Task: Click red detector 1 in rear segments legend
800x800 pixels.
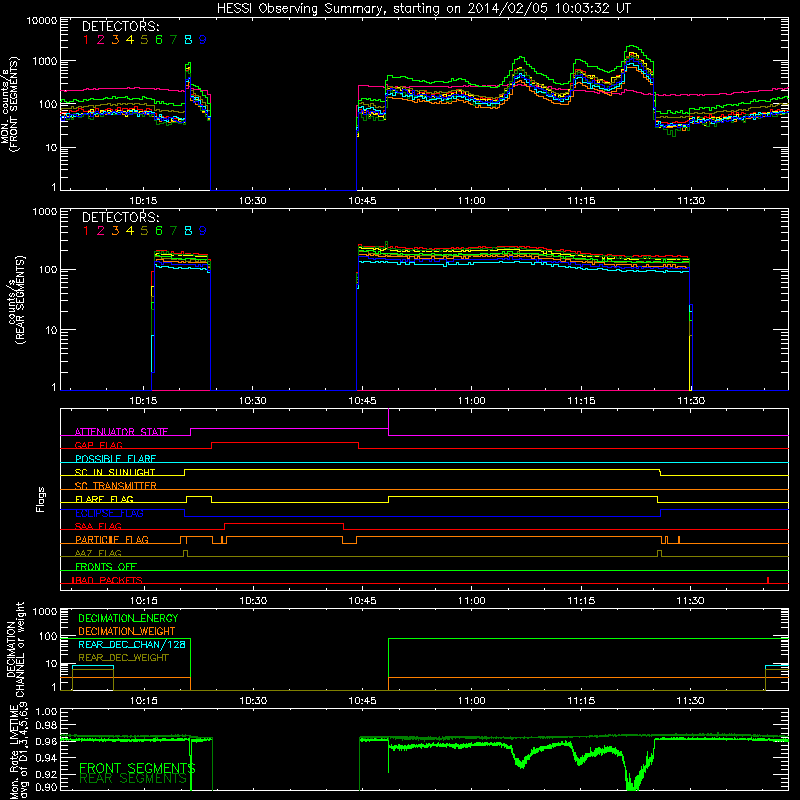Action: (x=86, y=231)
